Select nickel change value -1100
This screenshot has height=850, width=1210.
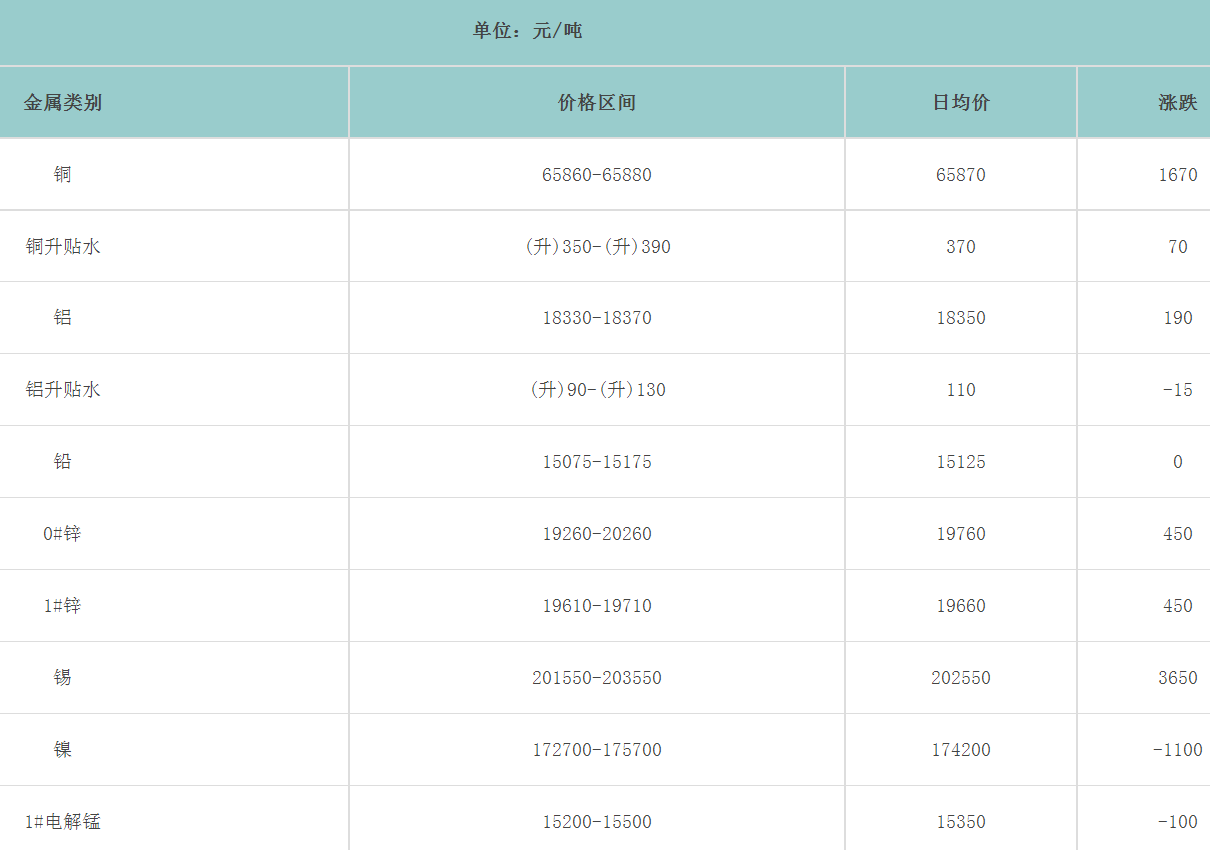[1179, 750]
